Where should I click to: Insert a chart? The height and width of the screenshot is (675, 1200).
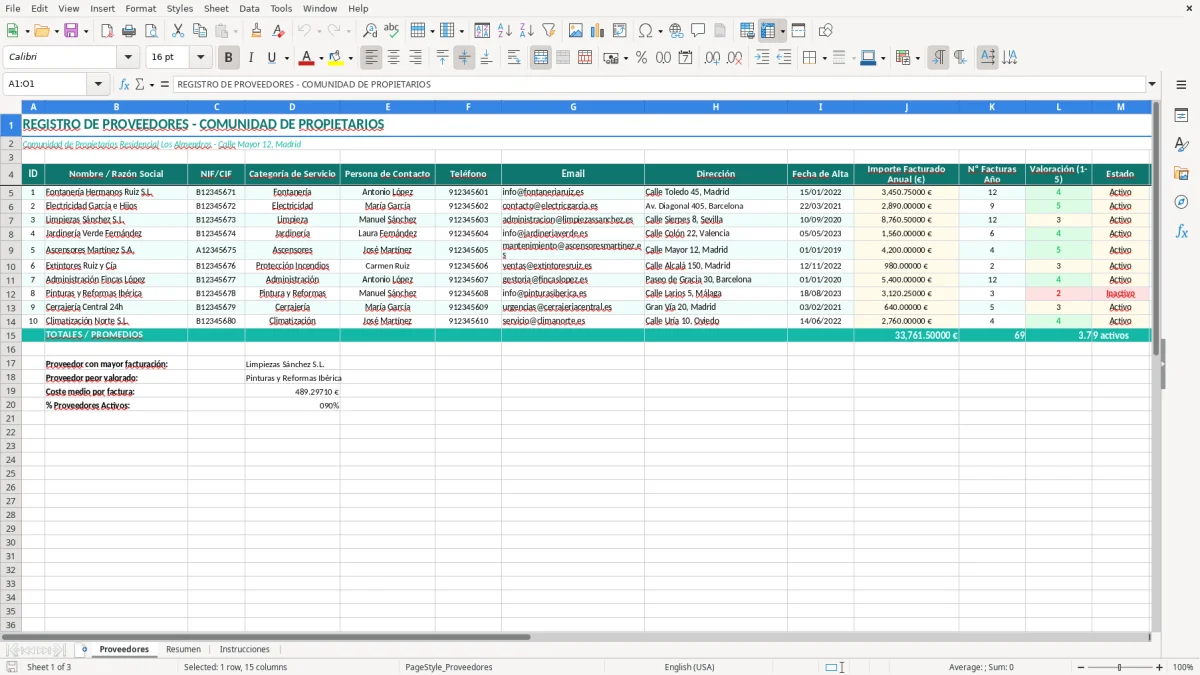coord(597,31)
